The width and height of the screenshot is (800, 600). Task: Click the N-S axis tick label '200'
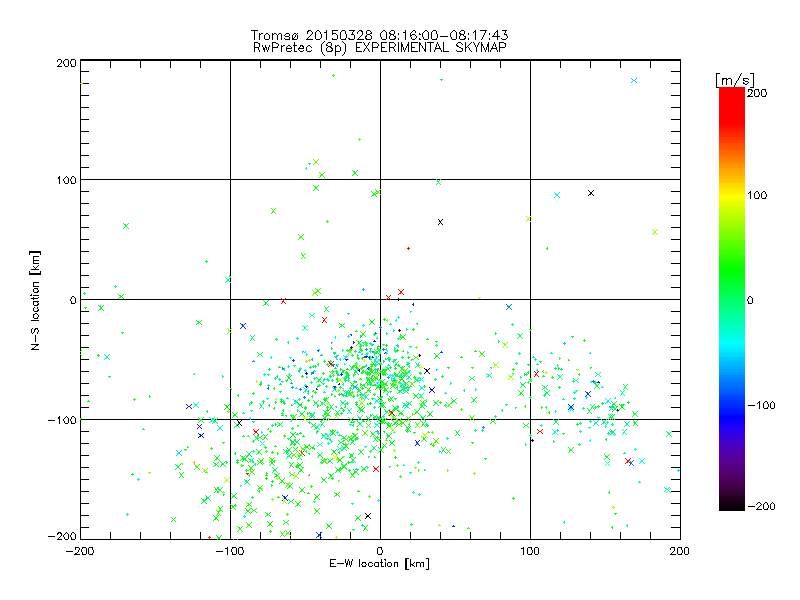point(66,63)
